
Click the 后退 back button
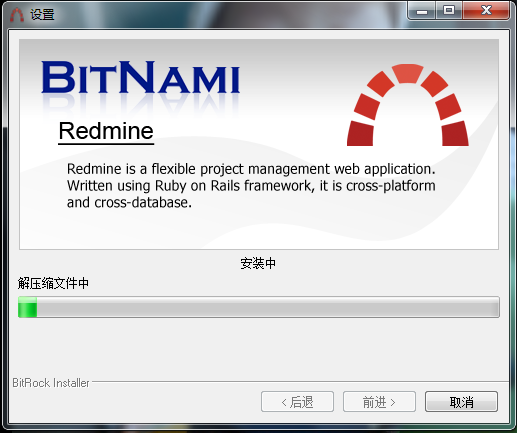(x=297, y=402)
